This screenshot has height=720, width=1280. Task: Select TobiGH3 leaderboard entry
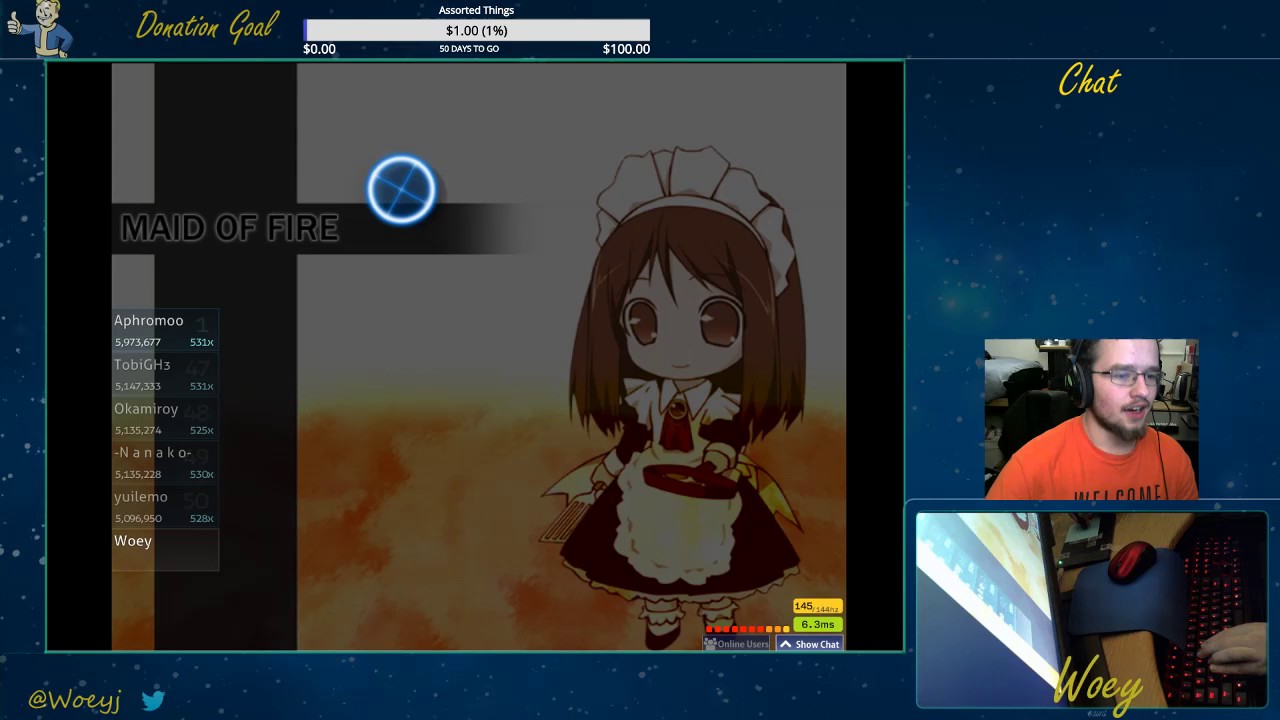click(x=165, y=373)
